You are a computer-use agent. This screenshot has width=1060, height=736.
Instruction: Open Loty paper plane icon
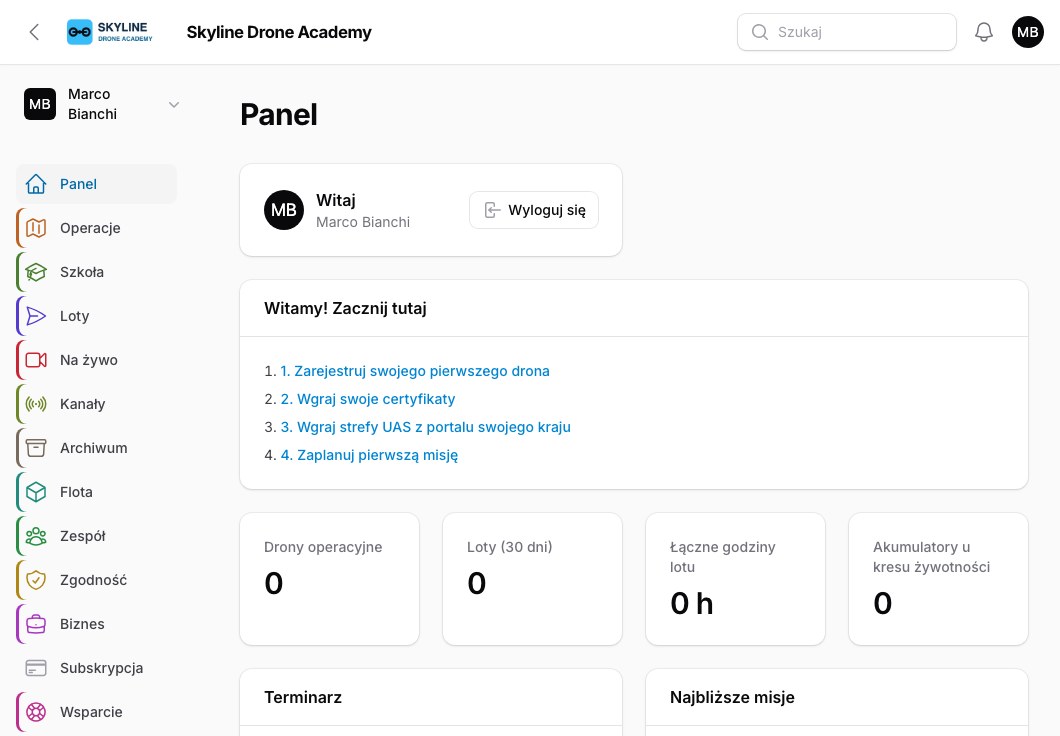tap(36, 316)
